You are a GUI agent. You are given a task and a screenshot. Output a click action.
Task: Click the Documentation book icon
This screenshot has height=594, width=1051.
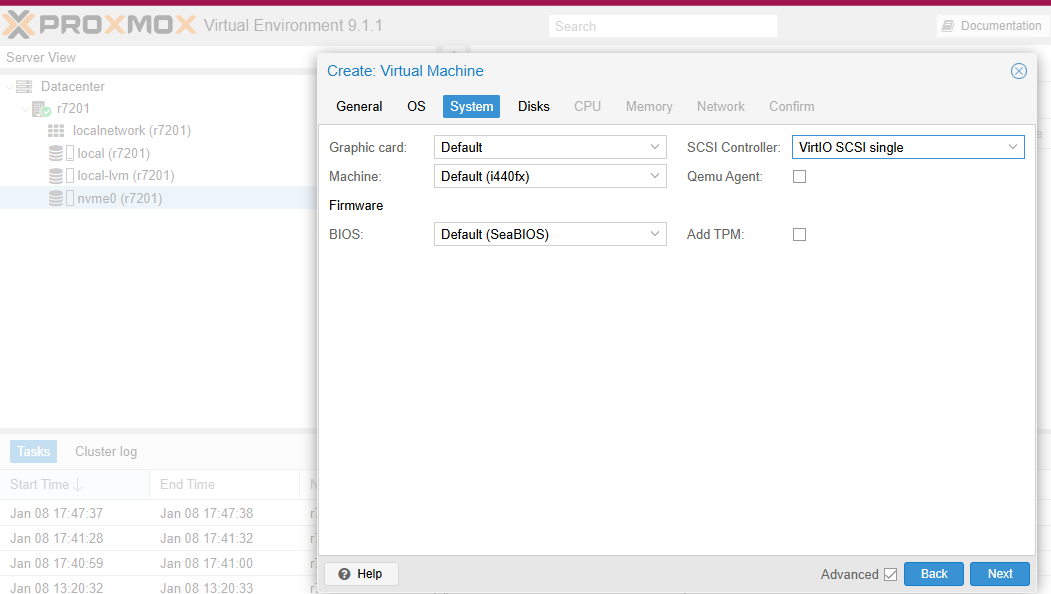947,26
